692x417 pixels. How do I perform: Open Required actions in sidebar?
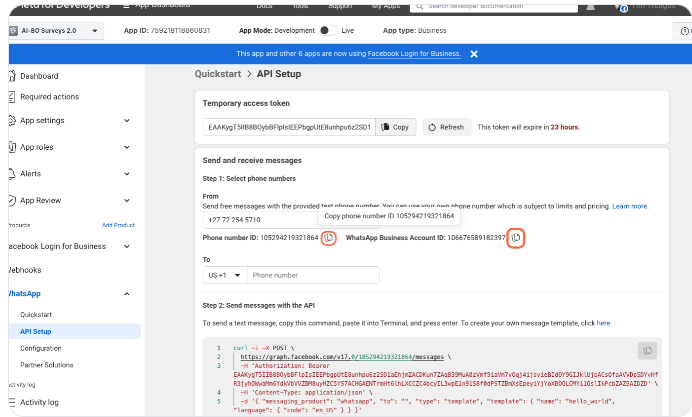[49, 97]
